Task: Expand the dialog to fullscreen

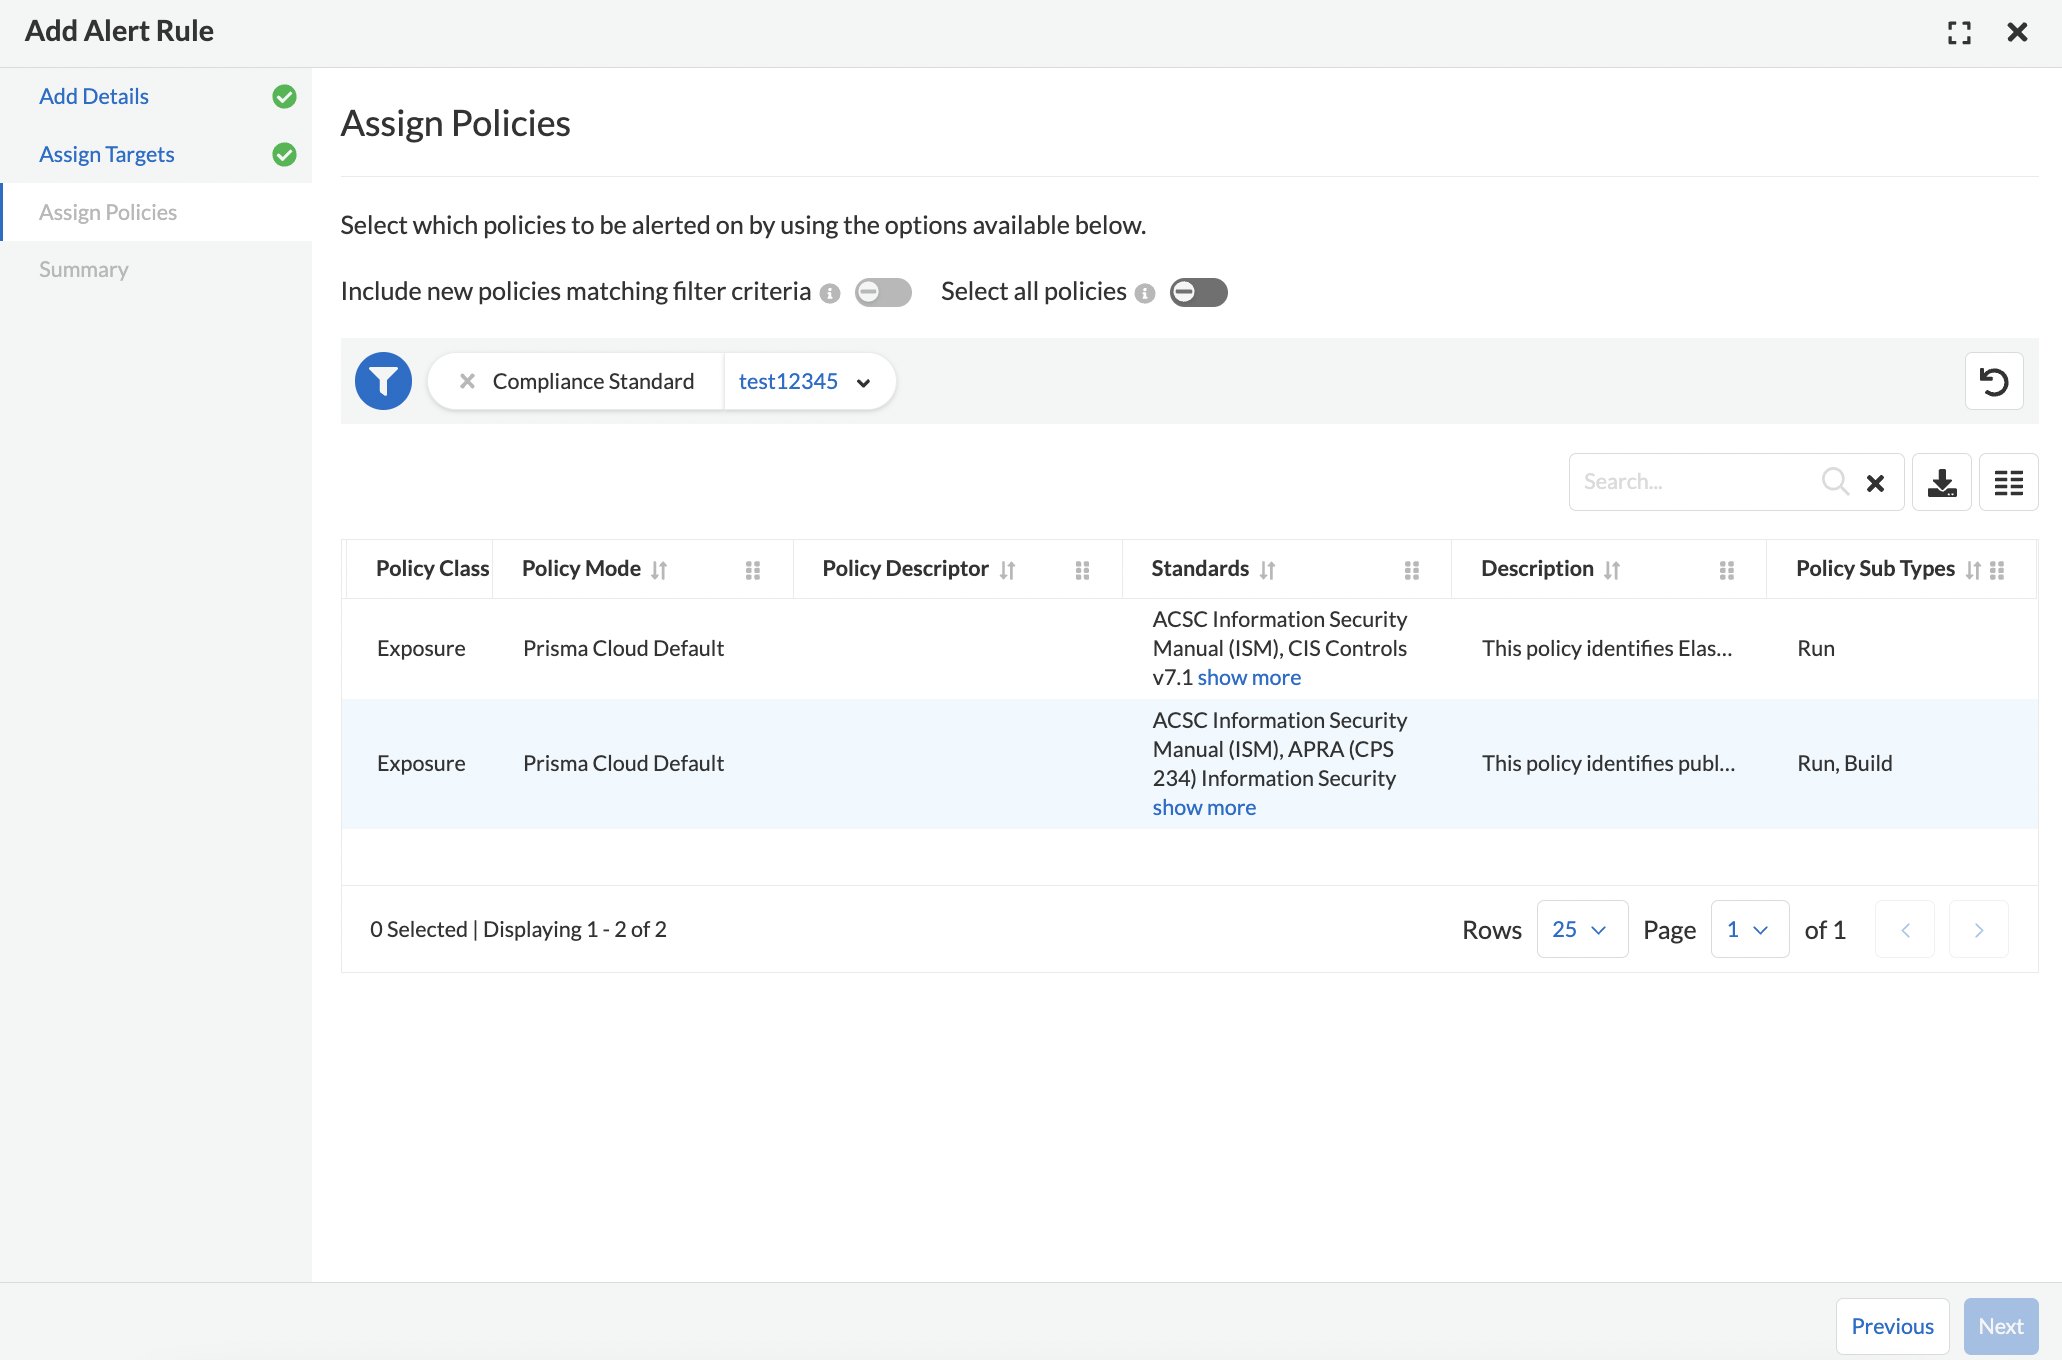Action: pyautogui.click(x=1959, y=32)
